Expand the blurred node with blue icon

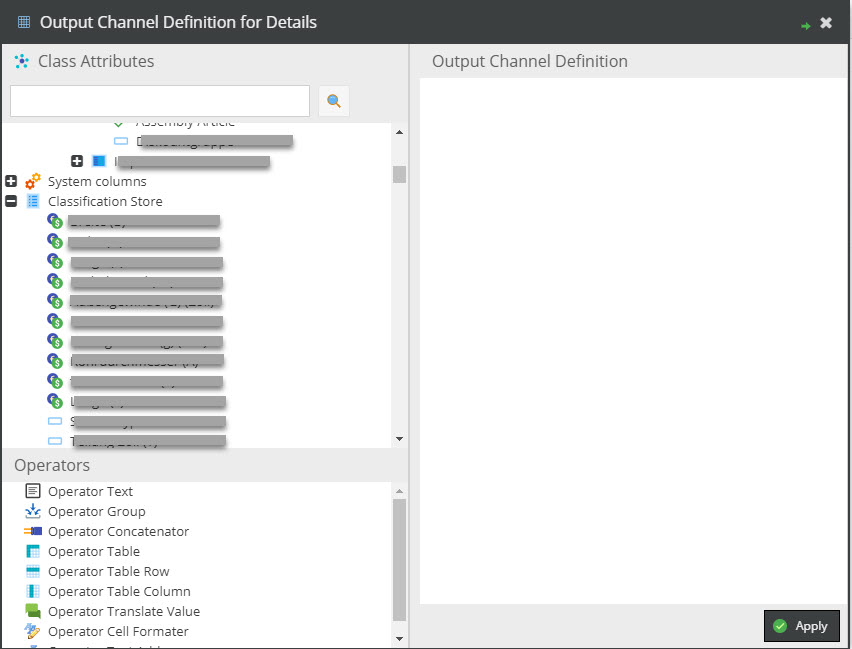click(77, 161)
